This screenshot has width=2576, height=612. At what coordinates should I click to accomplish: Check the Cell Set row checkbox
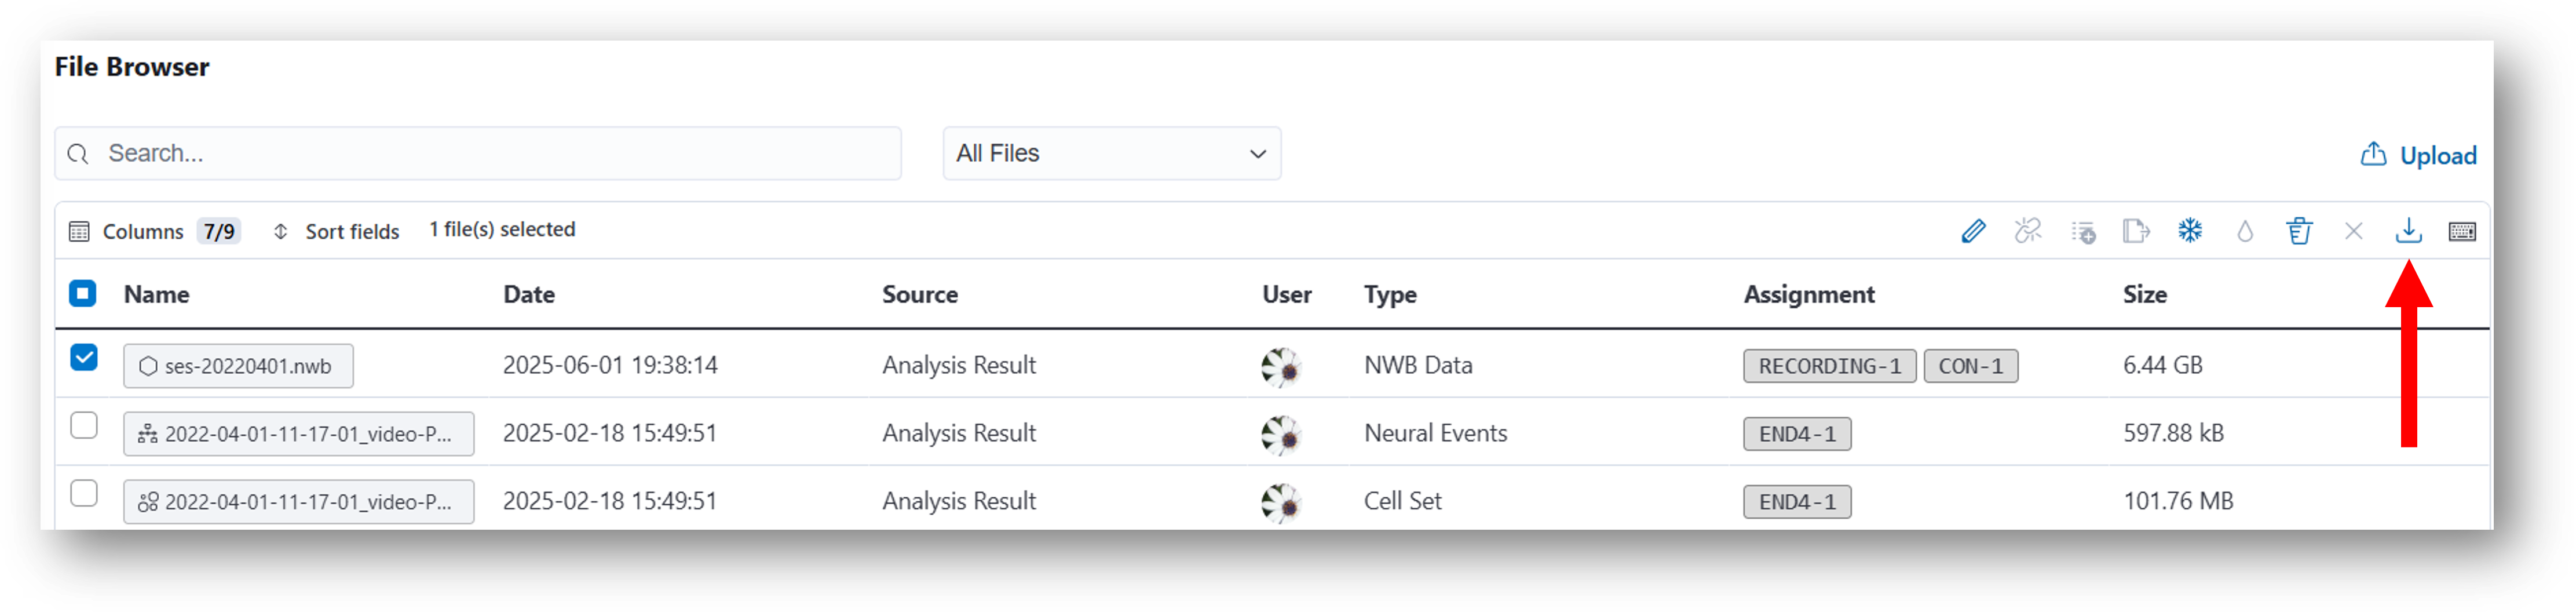coord(84,493)
